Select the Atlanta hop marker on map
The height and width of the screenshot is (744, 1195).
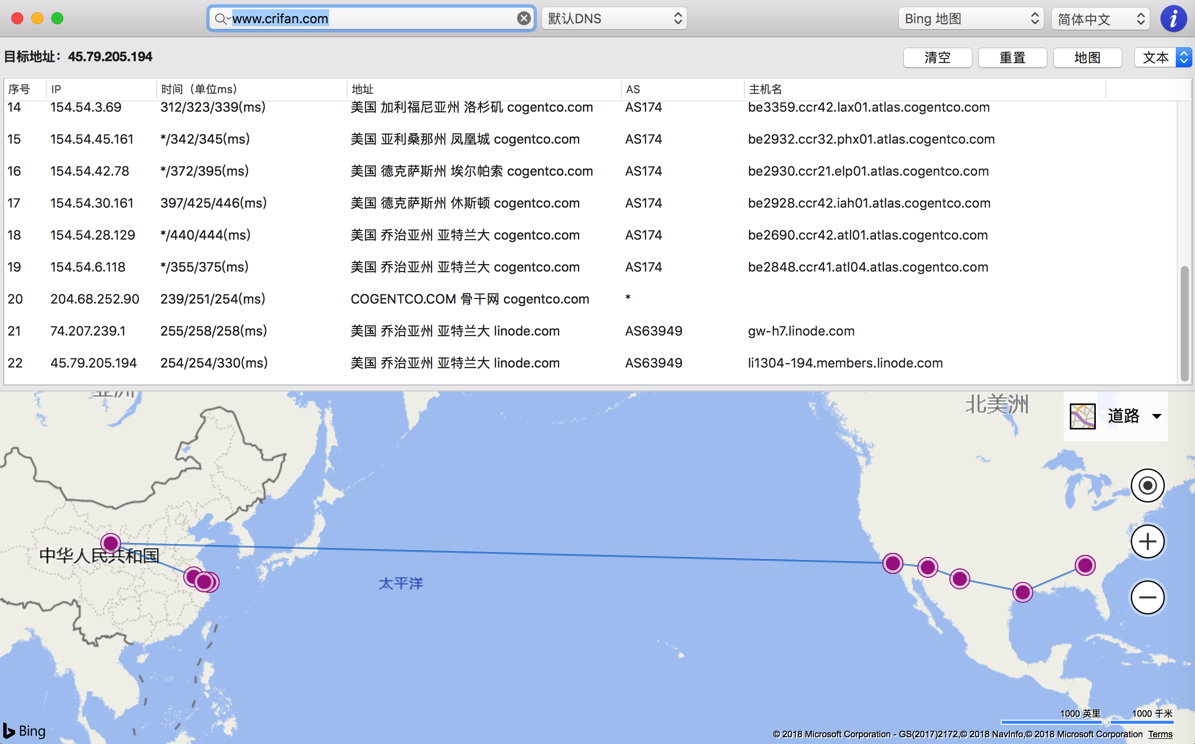(x=1085, y=566)
